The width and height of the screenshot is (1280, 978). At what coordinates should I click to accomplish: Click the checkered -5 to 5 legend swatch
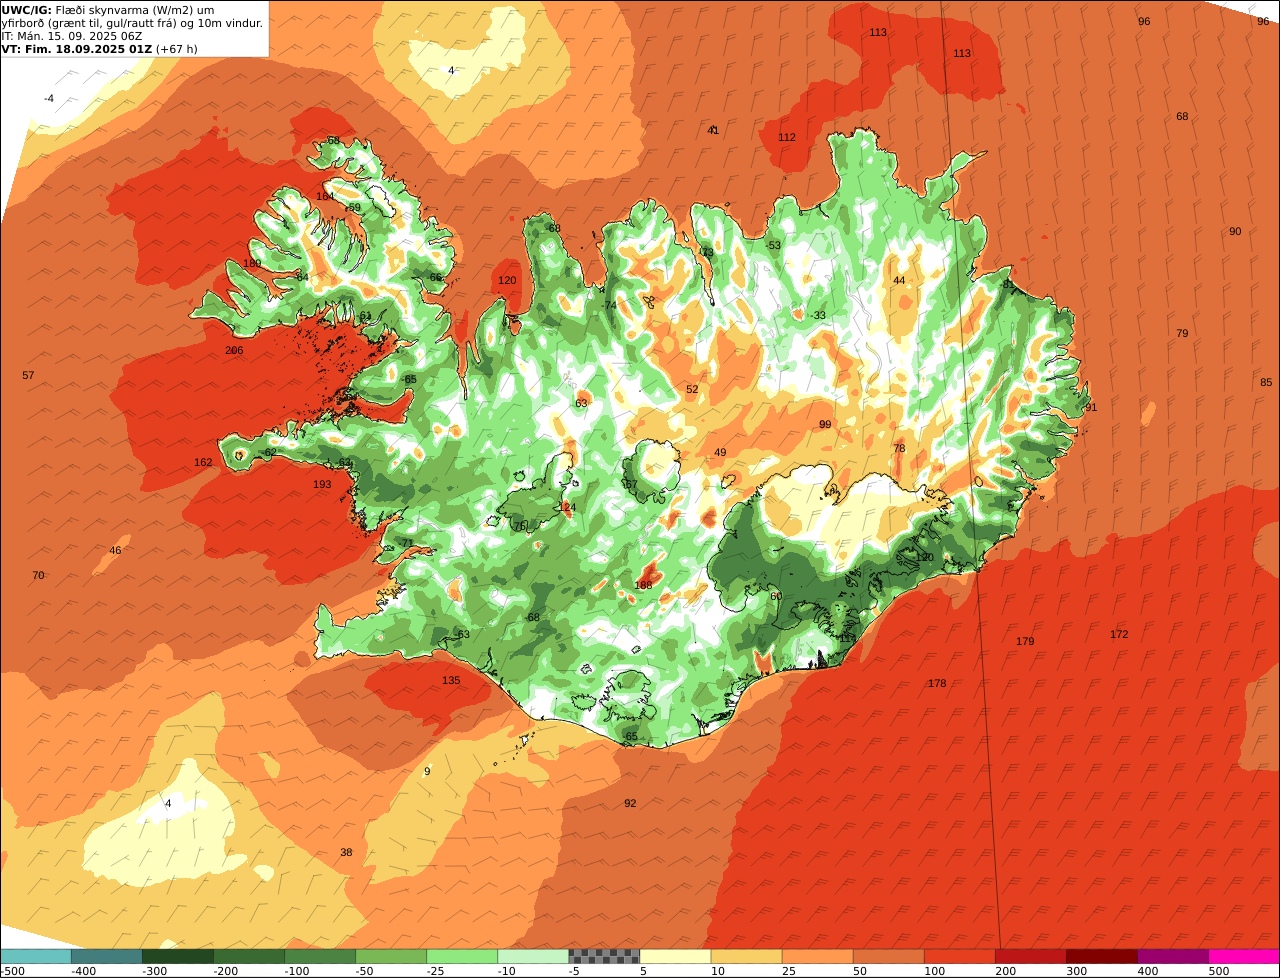tap(604, 957)
